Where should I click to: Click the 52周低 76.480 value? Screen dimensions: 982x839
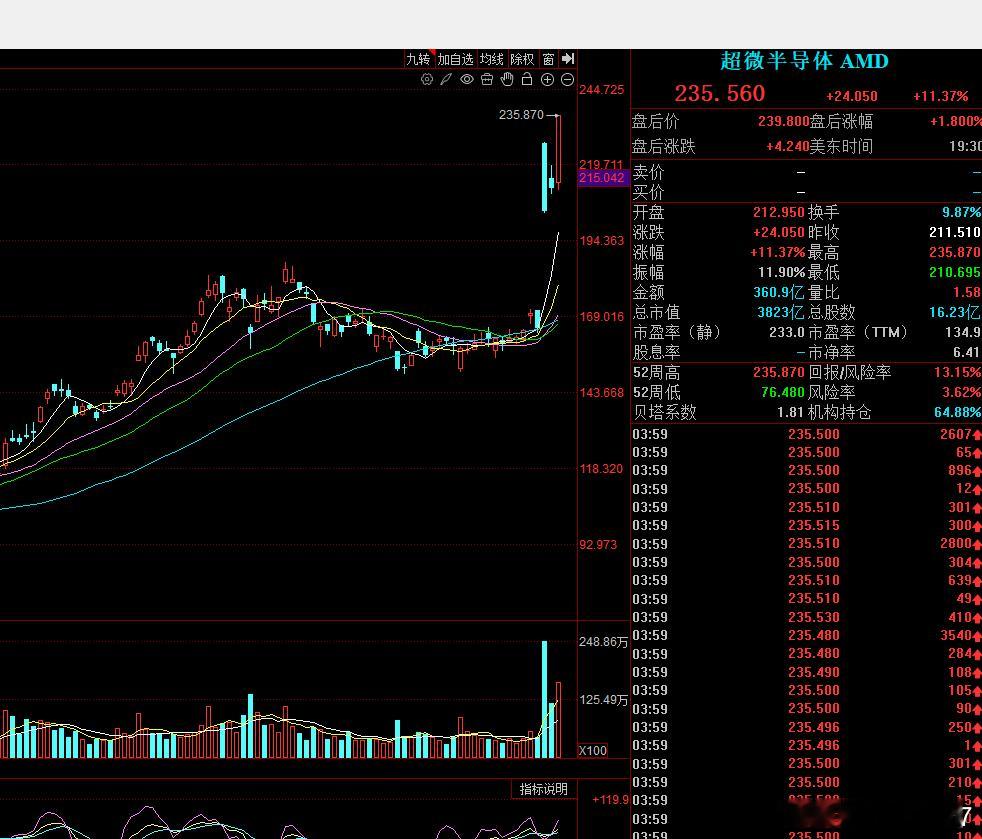point(783,392)
